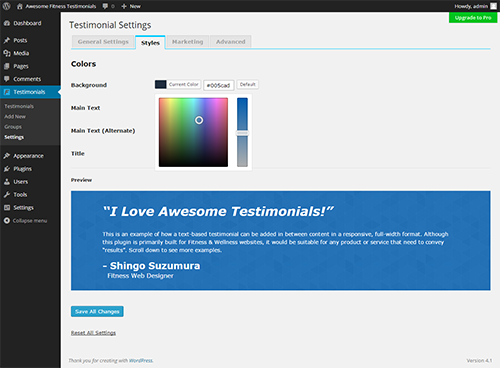Image resolution: width=500 pixels, height=368 pixels.
Task: Switch to General Settings tab
Action: (103, 42)
